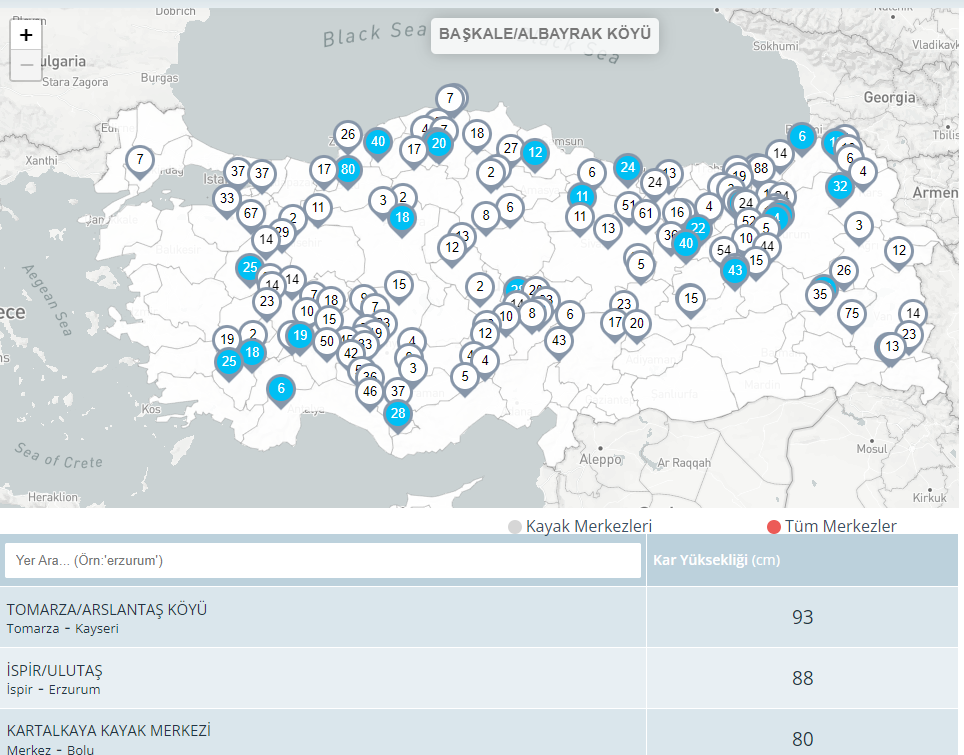
Task: Click the 12 marker near the eastern border
Action: click(899, 251)
